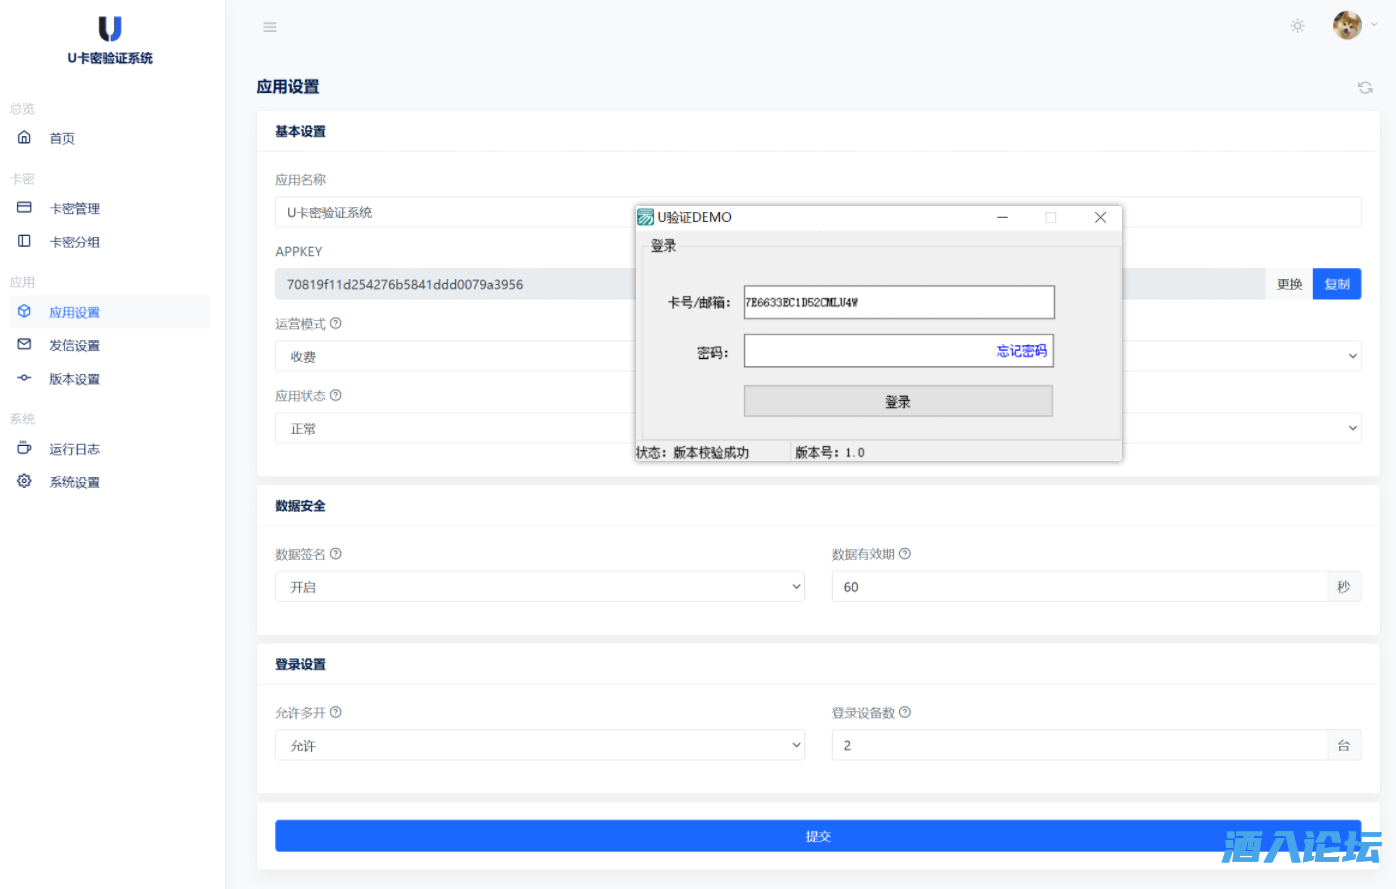Click the 数据有效期 input field
Image resolution: width=1396 pixels, height=889 pixels.
[x=1078, y=587]
